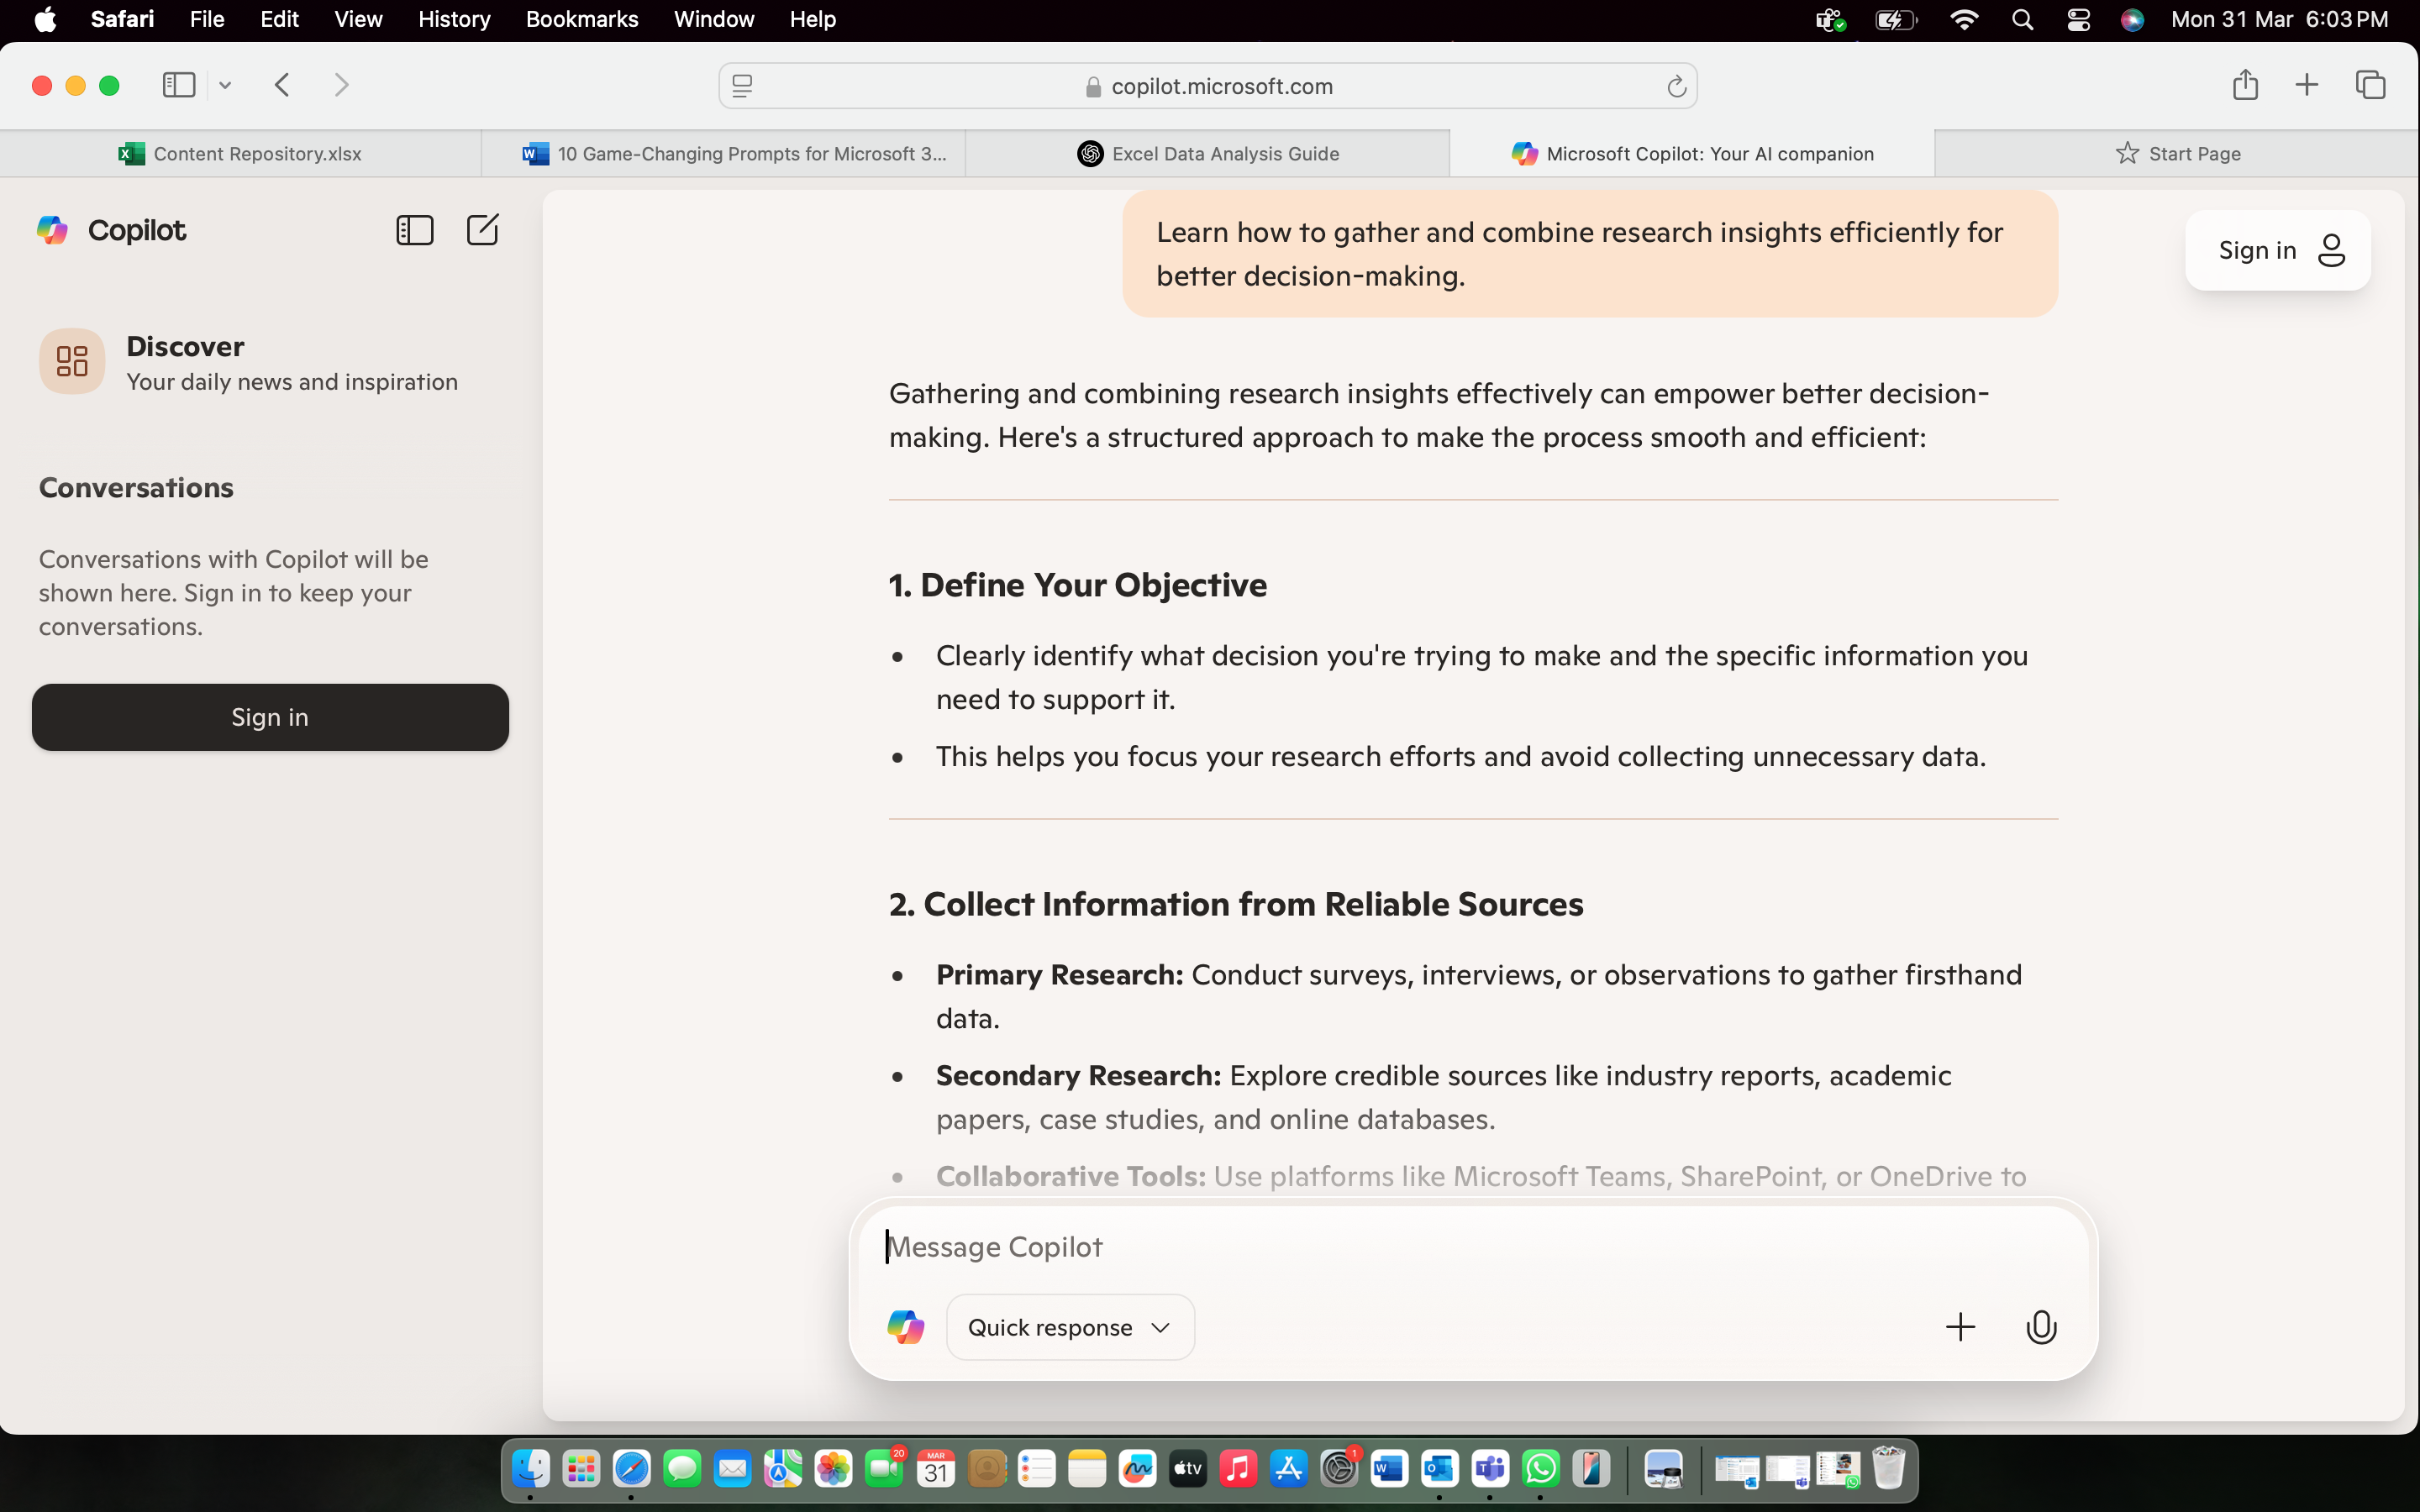
Task: Reload the page in Safari
Action: [1676, 86]
